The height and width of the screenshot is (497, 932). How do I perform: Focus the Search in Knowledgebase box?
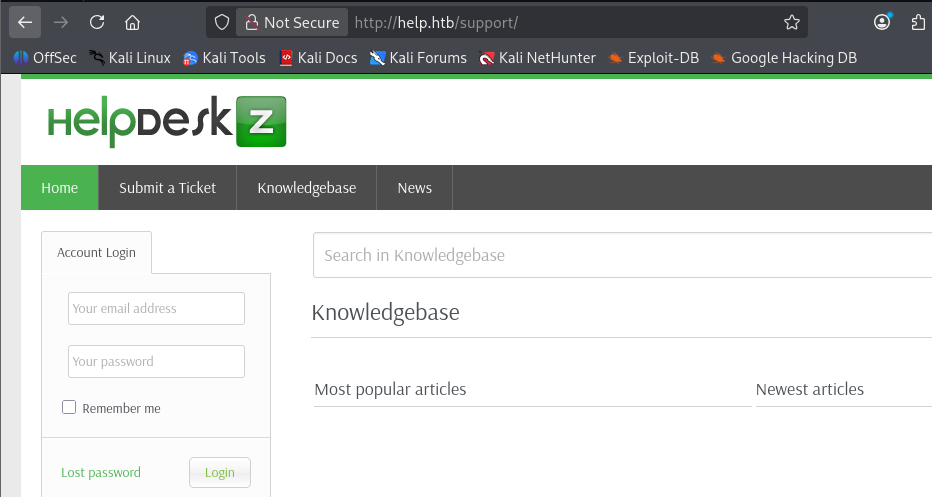tap(620, 255)
